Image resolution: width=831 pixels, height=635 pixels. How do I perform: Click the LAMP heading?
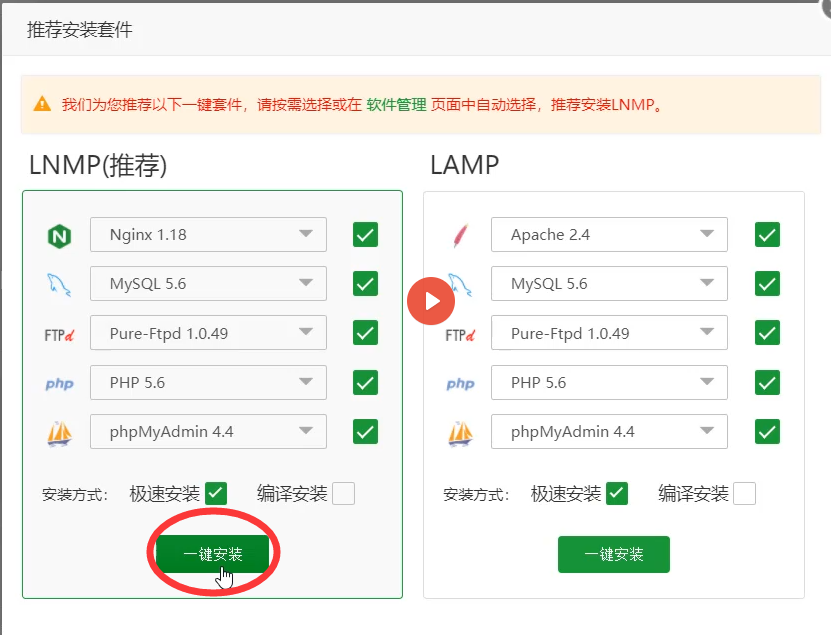(x=464, y=165)
